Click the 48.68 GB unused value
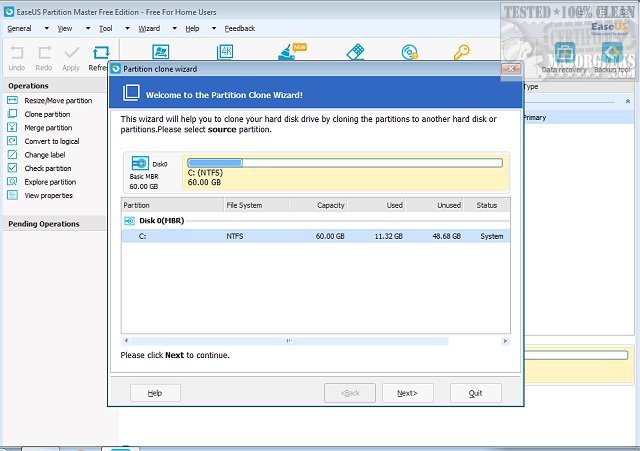Screen dimensions: 640x451 coord(447,236)
